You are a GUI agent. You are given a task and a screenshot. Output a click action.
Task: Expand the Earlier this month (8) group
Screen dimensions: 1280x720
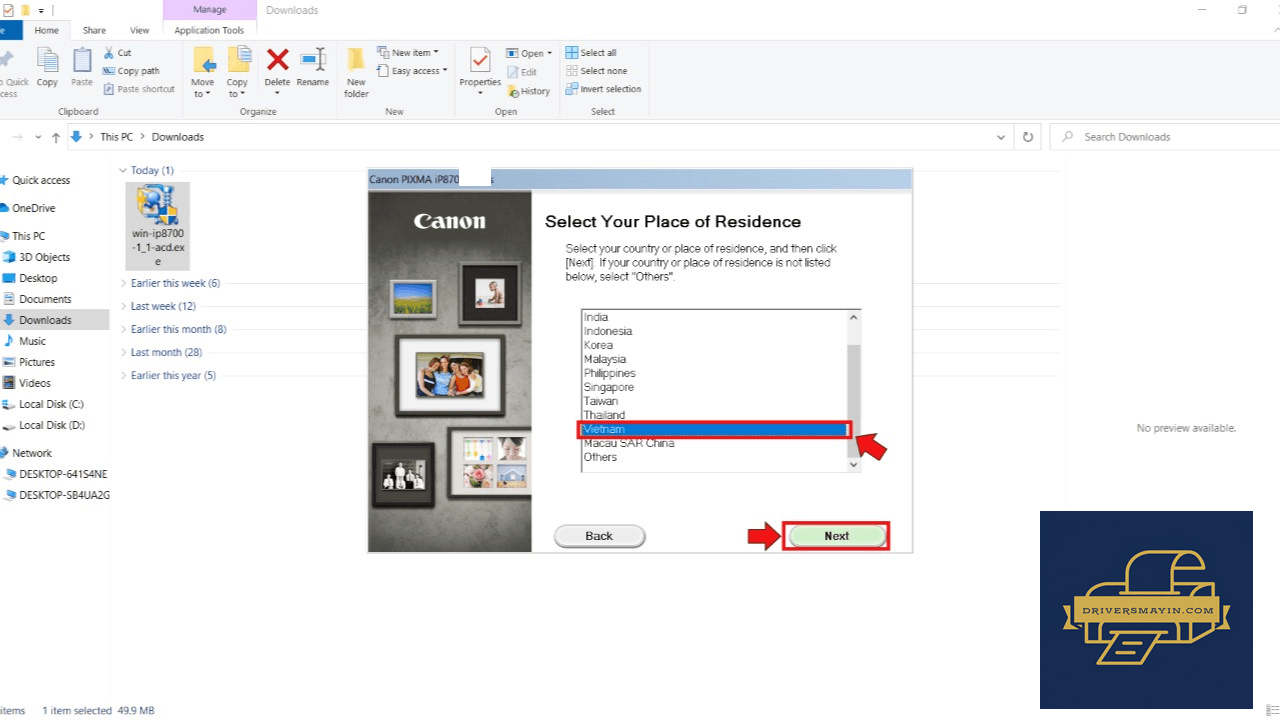click(x=124, y=329)
